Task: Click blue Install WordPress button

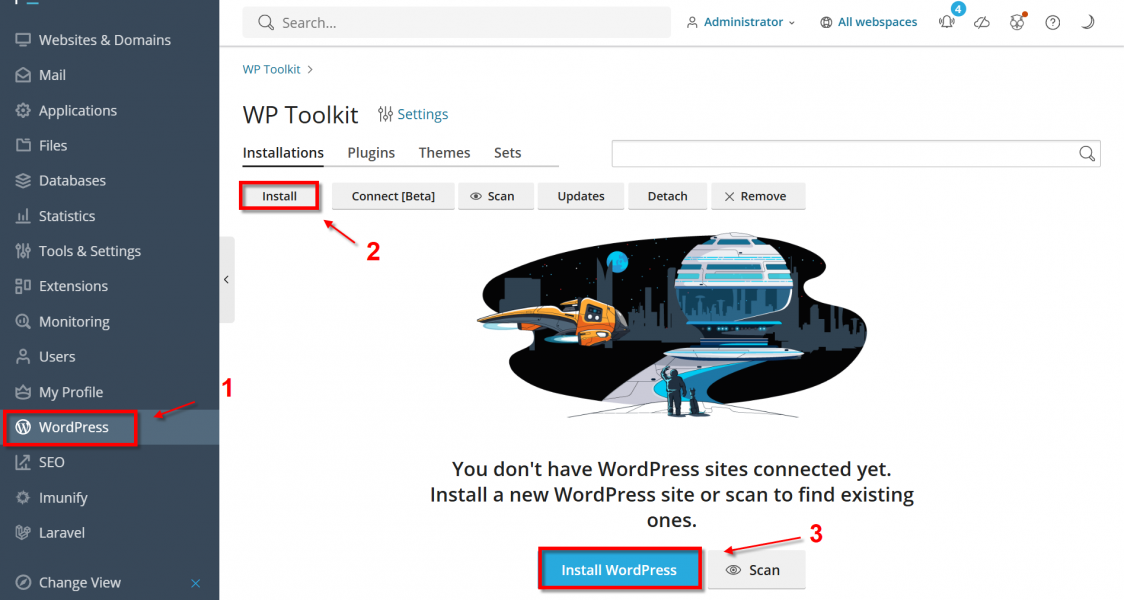Action: [619, 570]
